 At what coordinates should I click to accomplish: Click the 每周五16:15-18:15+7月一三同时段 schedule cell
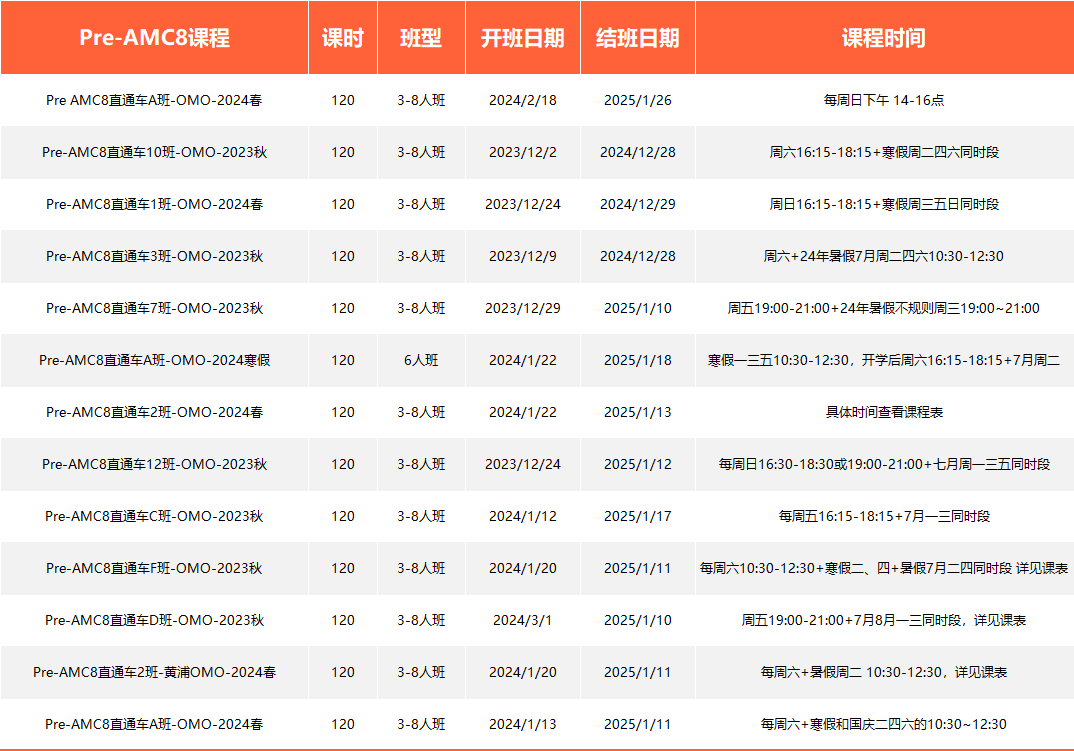(883, 516)
